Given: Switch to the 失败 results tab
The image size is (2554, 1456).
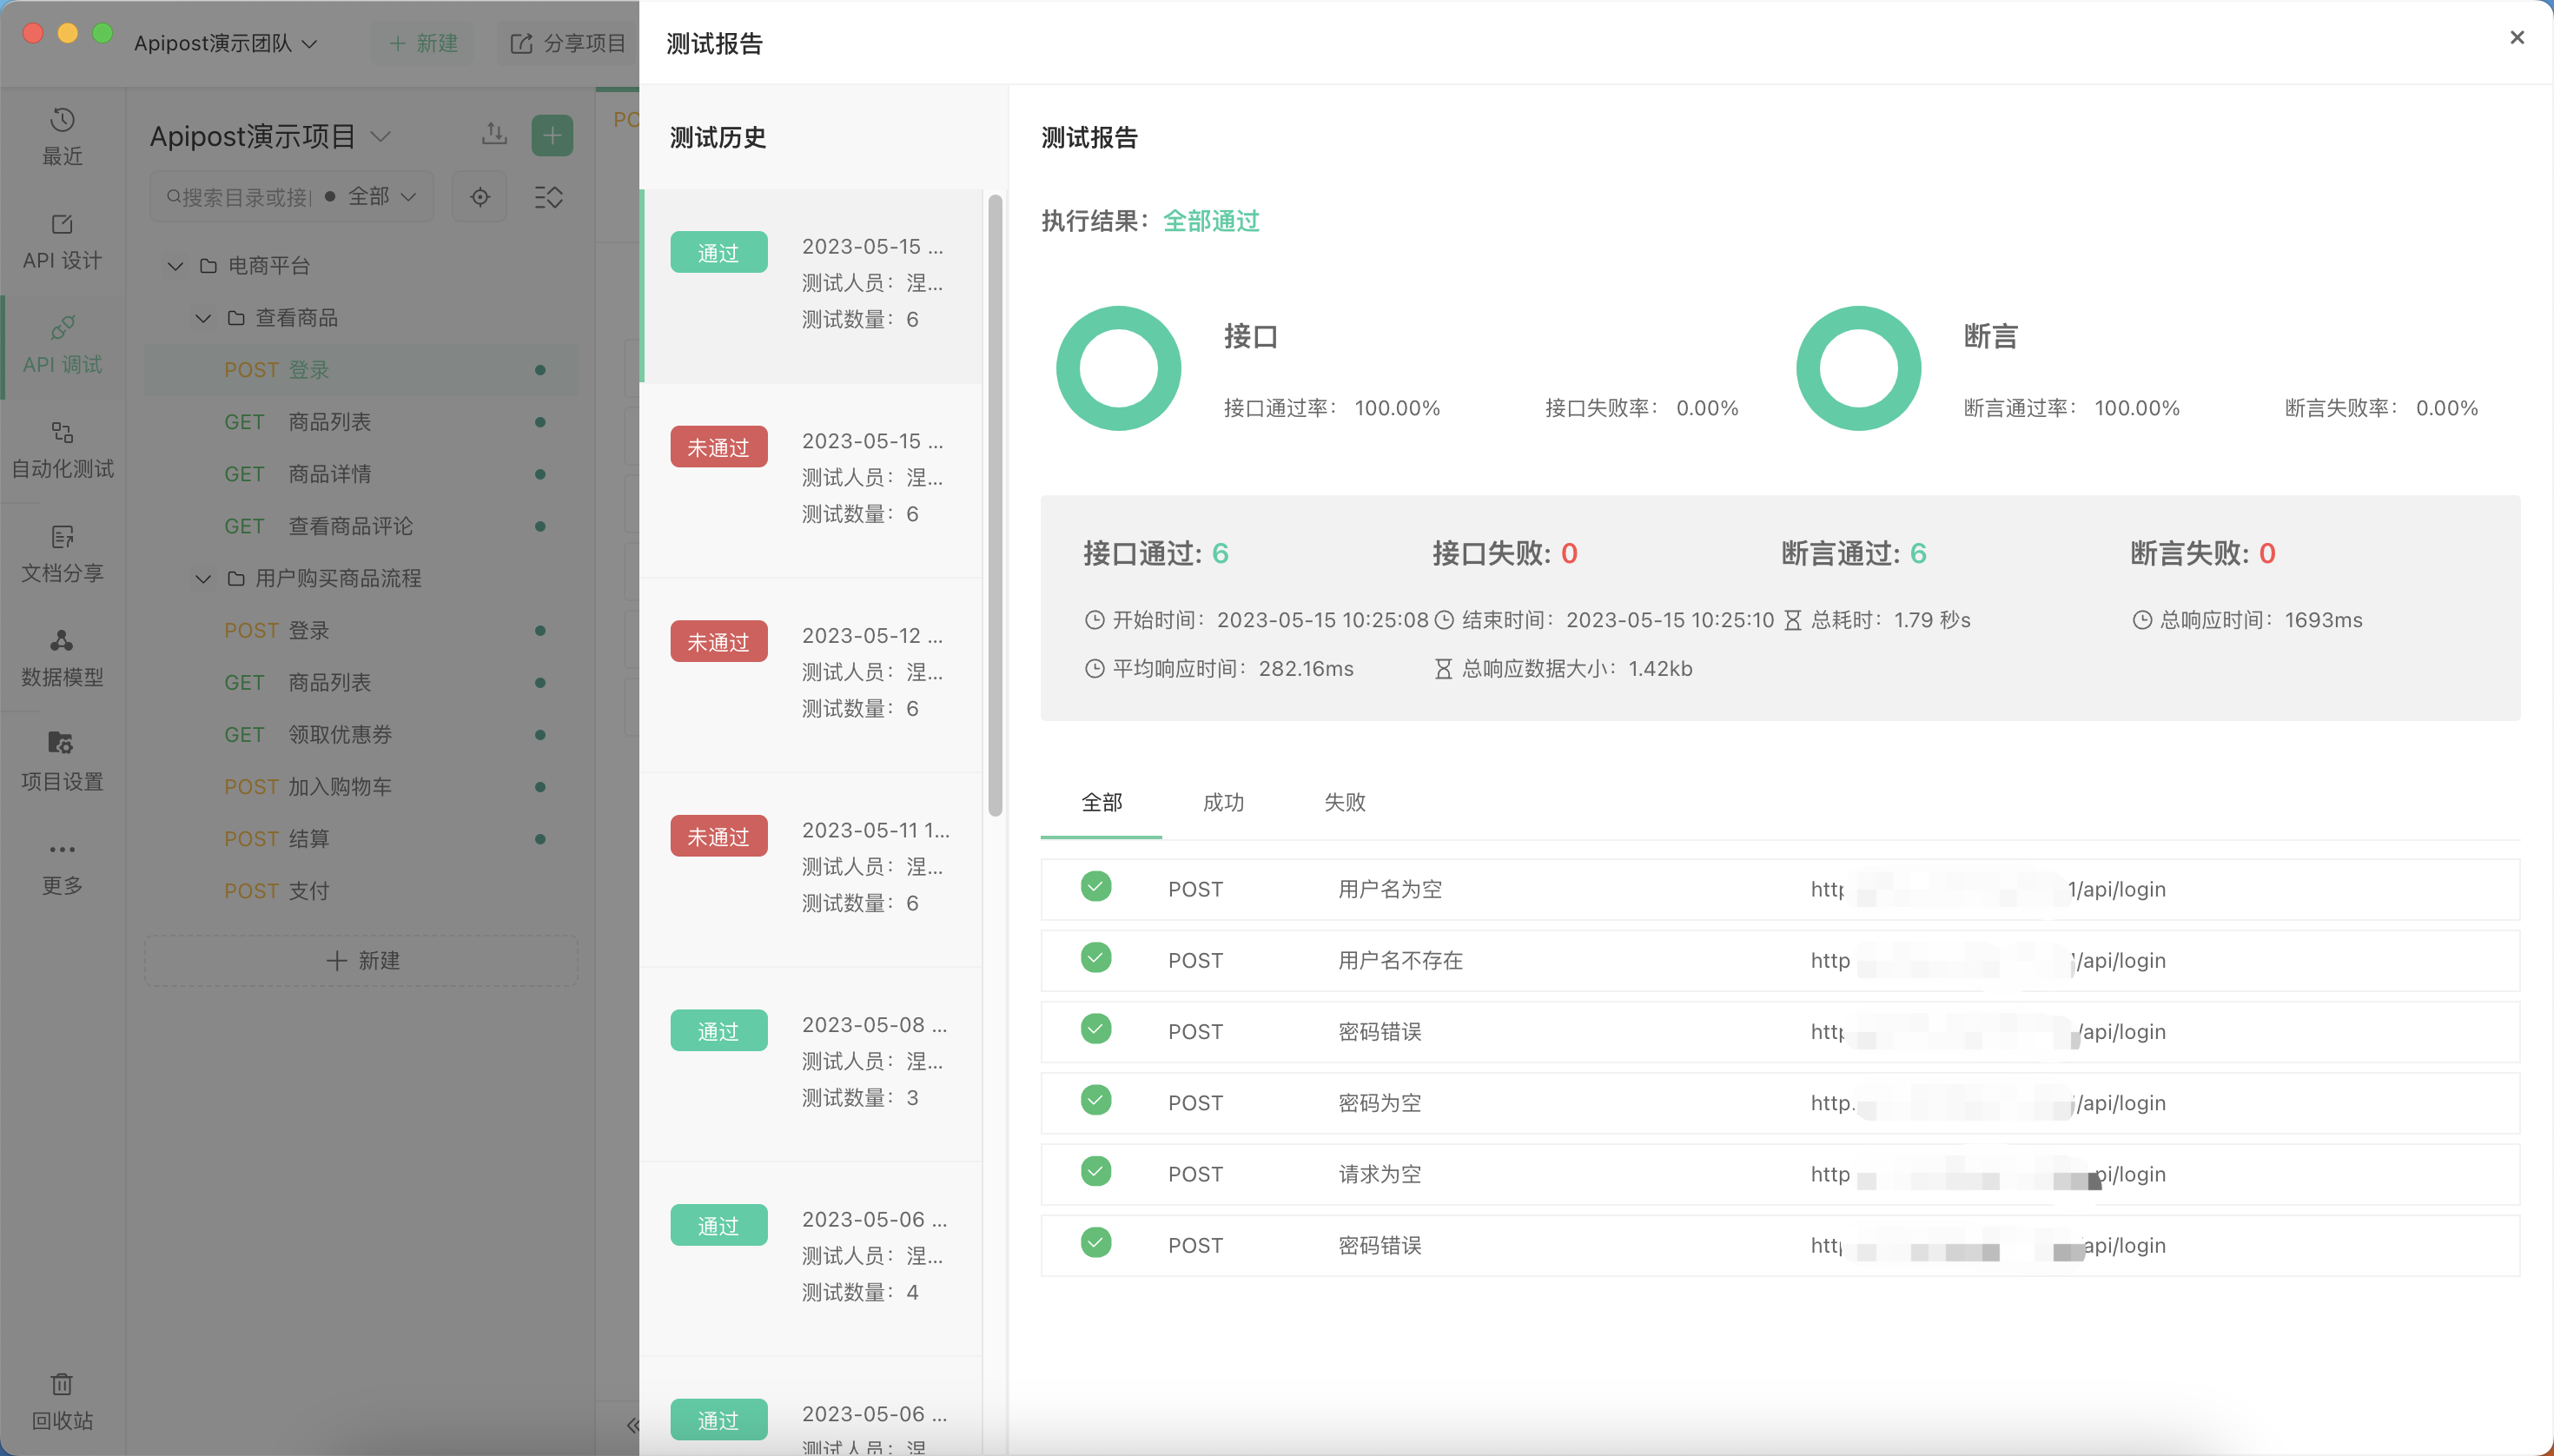Looking at the screenshot, I should coord(1344,802).
